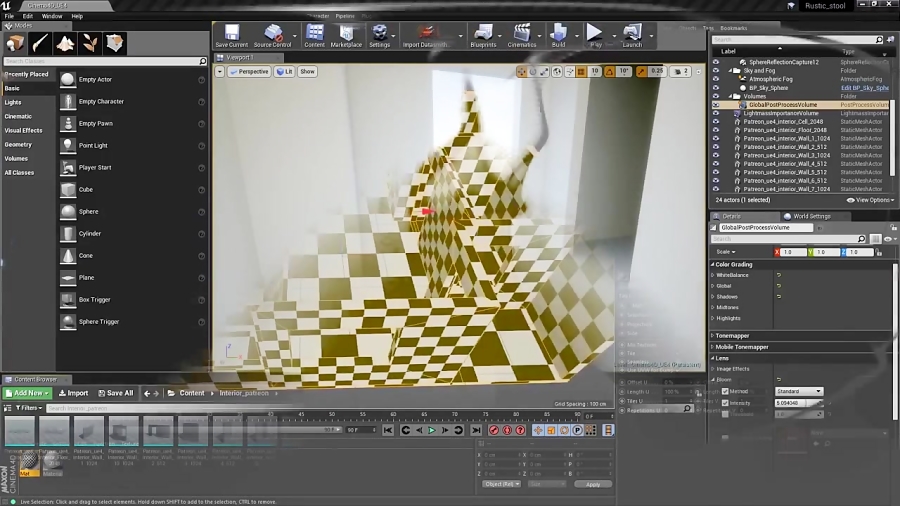The image size is (900, 506).
Task: Open the Edit menu
Action: (x=28, y=16)
